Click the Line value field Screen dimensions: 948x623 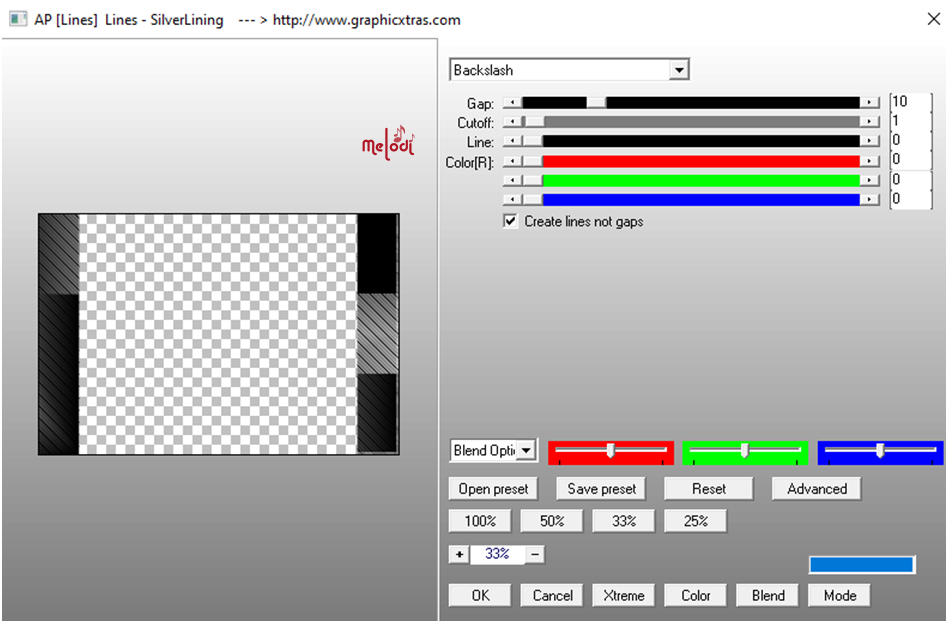pyautogui.click(x=911, y=140)
